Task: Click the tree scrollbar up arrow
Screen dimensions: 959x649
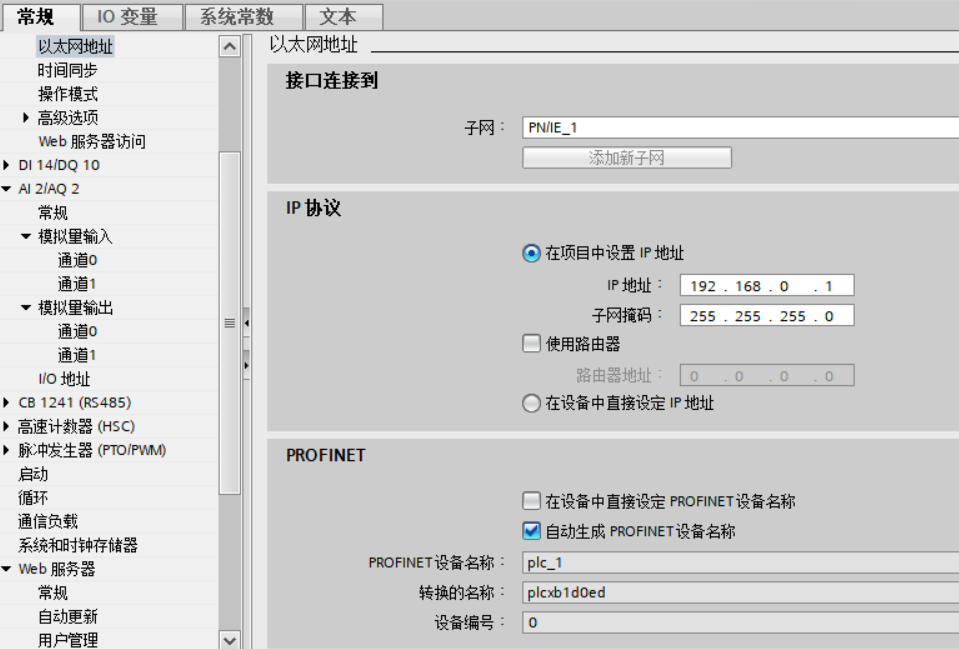Action: click(x=230, y=46)
